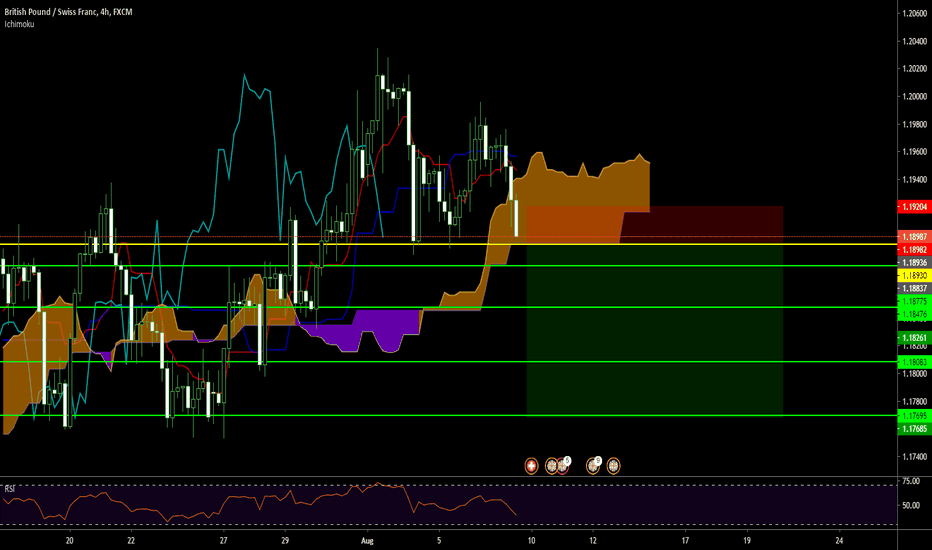Select the Ichimoku indicator label

[x=19, y=24]
